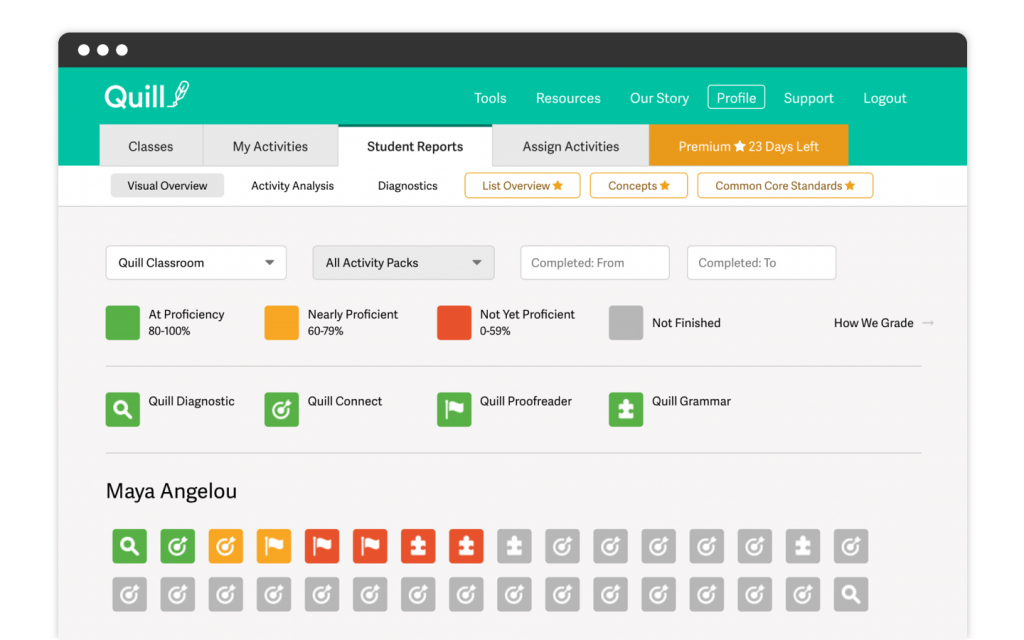Open the Tools menu
Viewport: 1024px width, 640px height.
(x=490, y=98)
